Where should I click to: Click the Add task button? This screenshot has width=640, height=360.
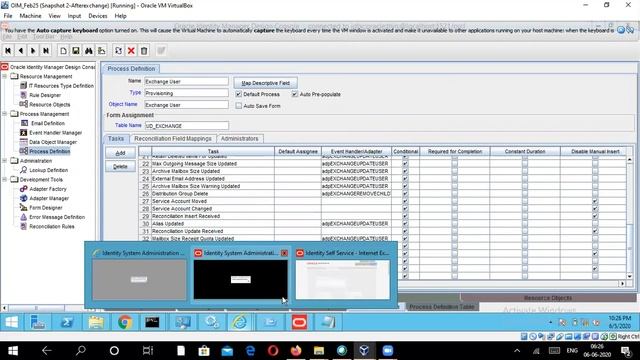click(120, 153)
